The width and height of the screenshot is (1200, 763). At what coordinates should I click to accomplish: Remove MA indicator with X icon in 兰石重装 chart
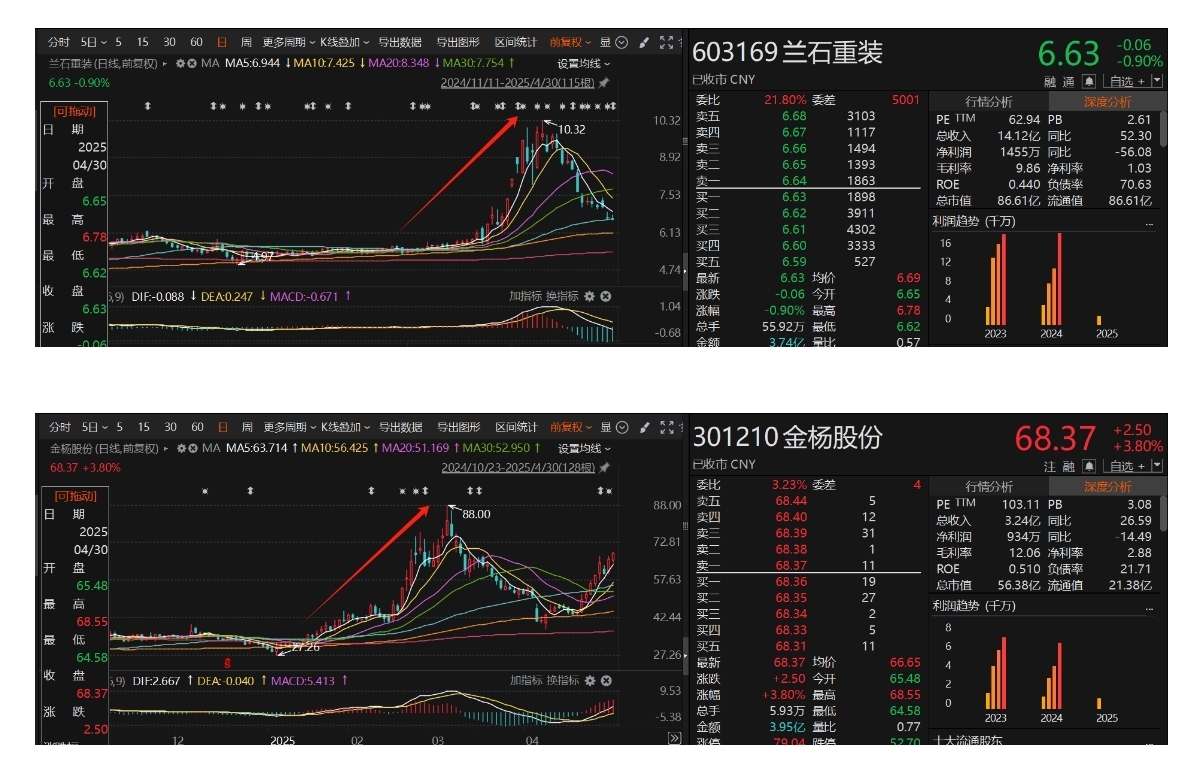[194, 63]
